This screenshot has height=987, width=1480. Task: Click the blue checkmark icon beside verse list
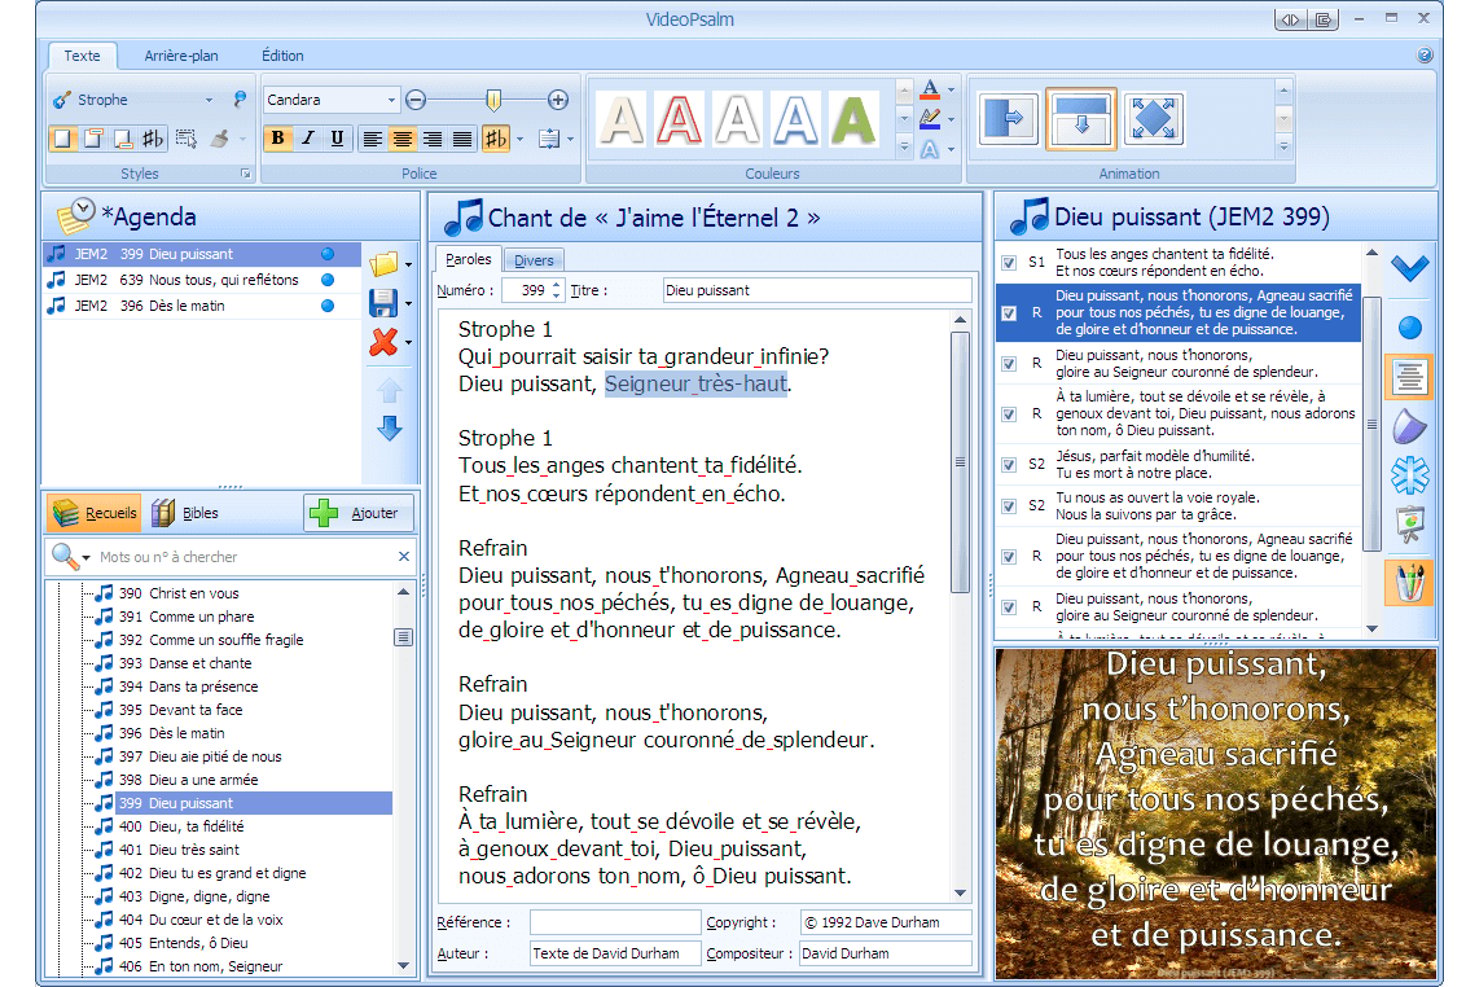coord(1409,268)
